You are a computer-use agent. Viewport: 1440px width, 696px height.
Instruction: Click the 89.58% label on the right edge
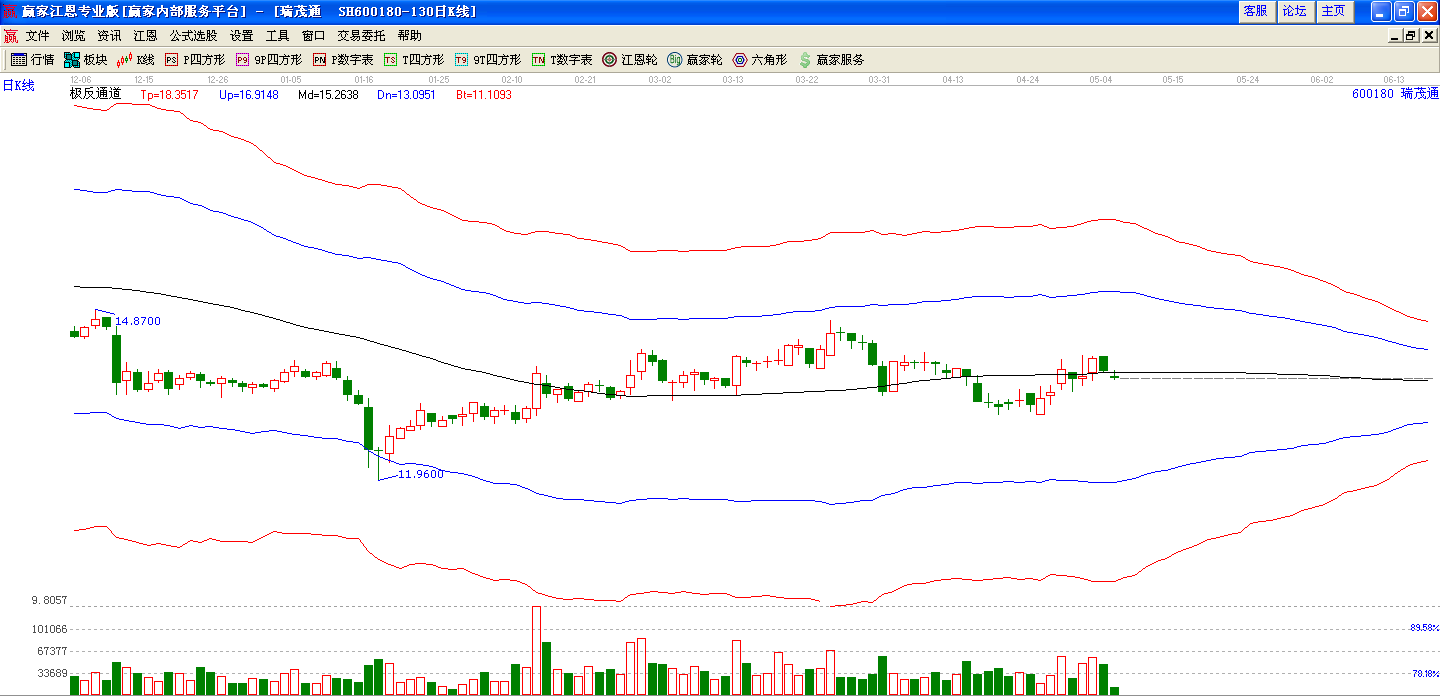(1424, 628)
